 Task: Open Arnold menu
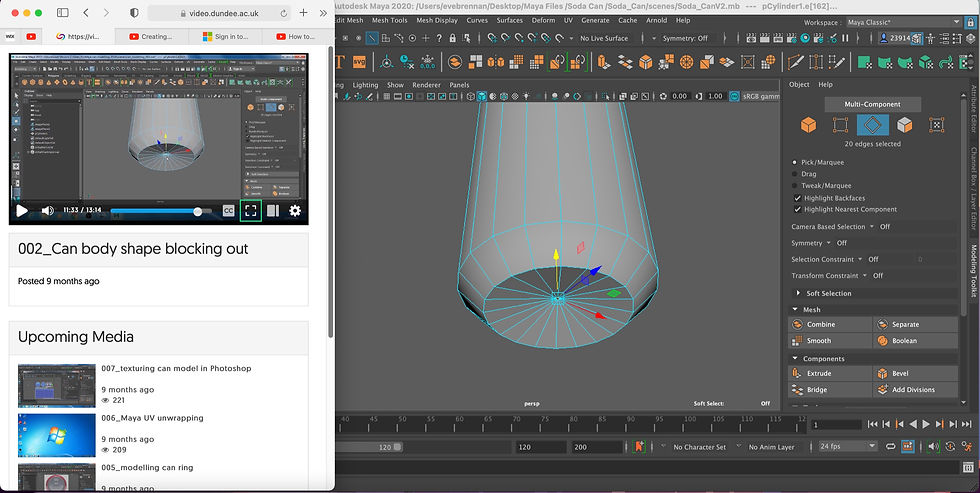[x=656, y=20]
